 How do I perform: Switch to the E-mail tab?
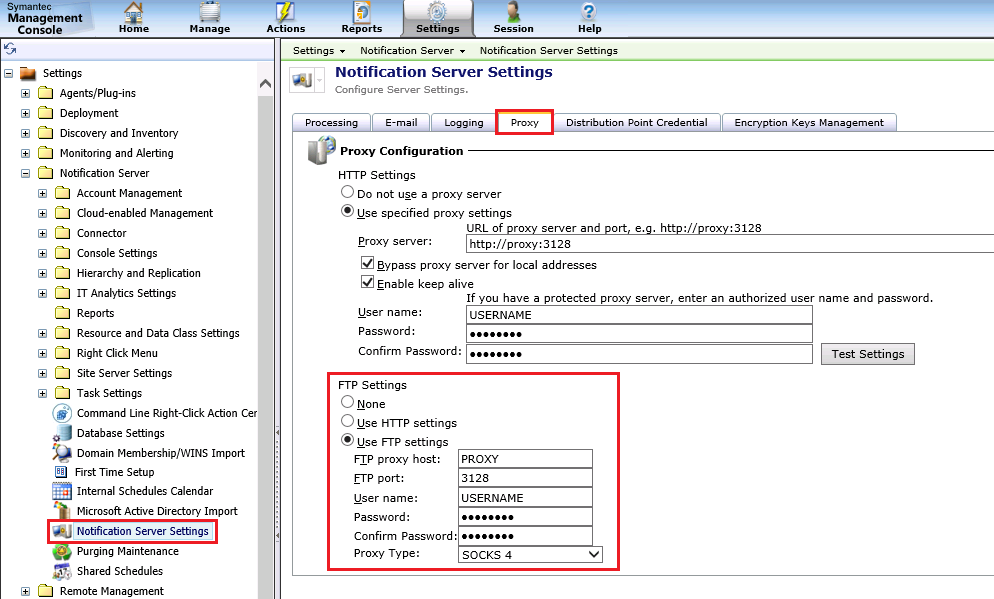click(401, 122)
